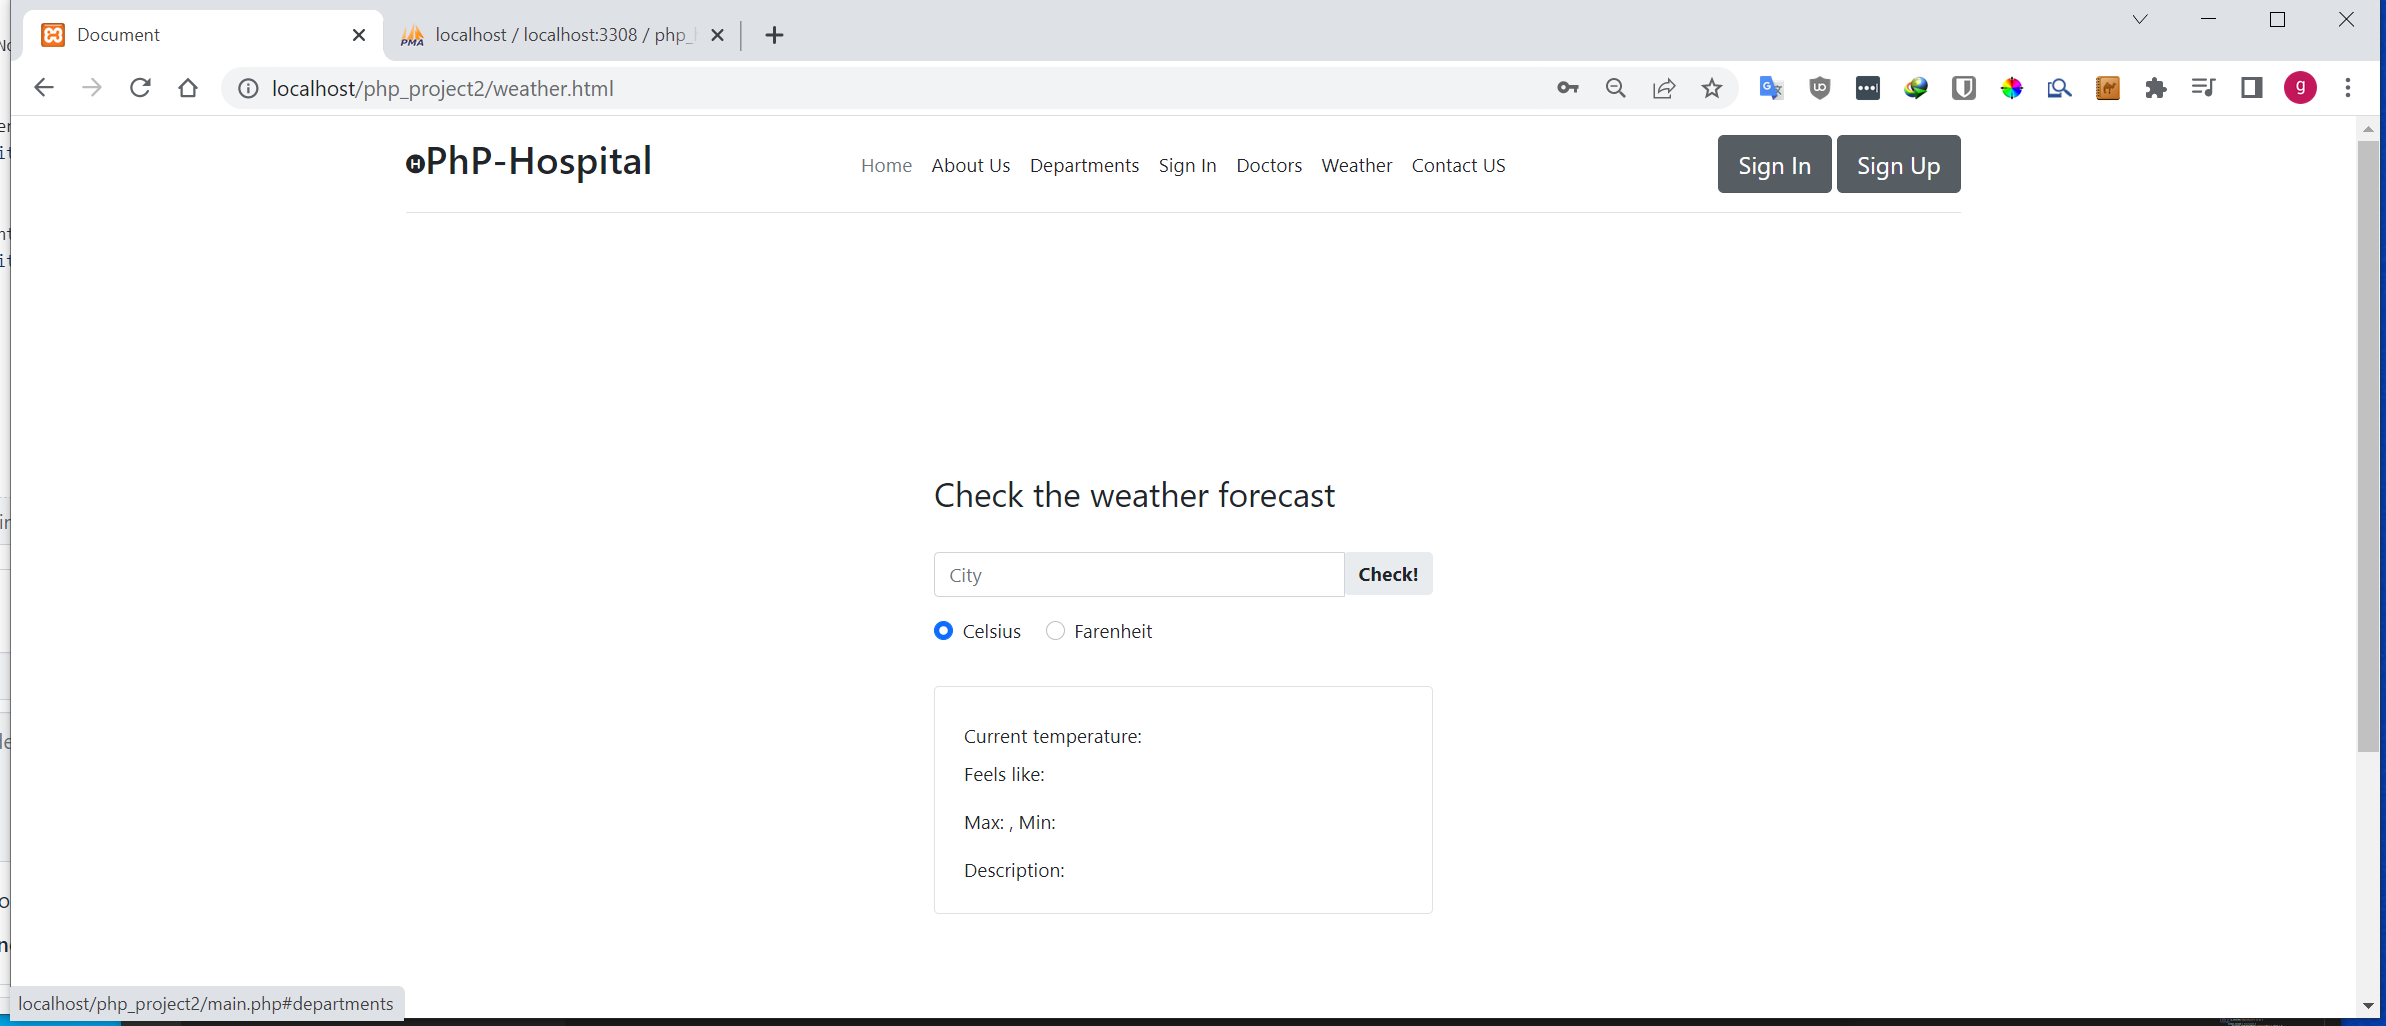
Task: Select the Celsius radio button
Action: pyautogui.click(x=943, y=630)
